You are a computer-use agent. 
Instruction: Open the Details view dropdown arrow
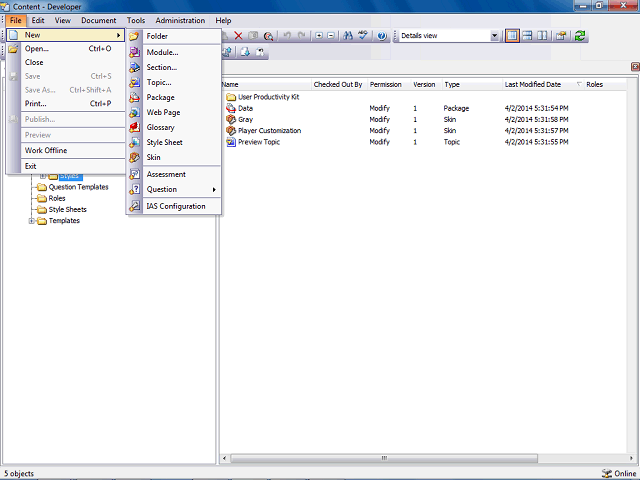coord(494,36)
